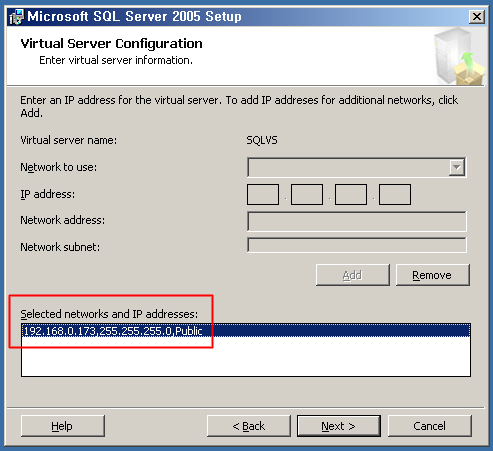
Task: Go back with the Back button
Action: coord(249,426)
